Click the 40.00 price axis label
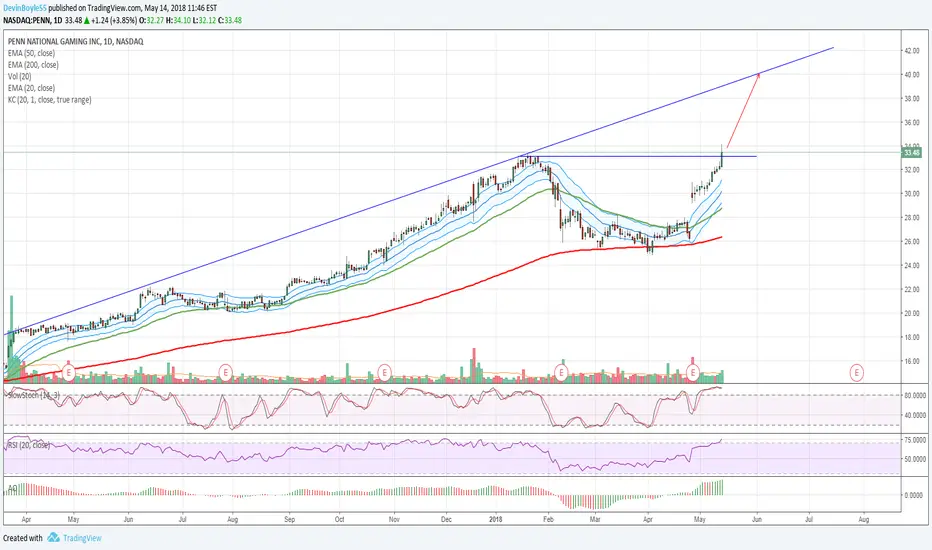The image size is (932, 550). (912, 75)
